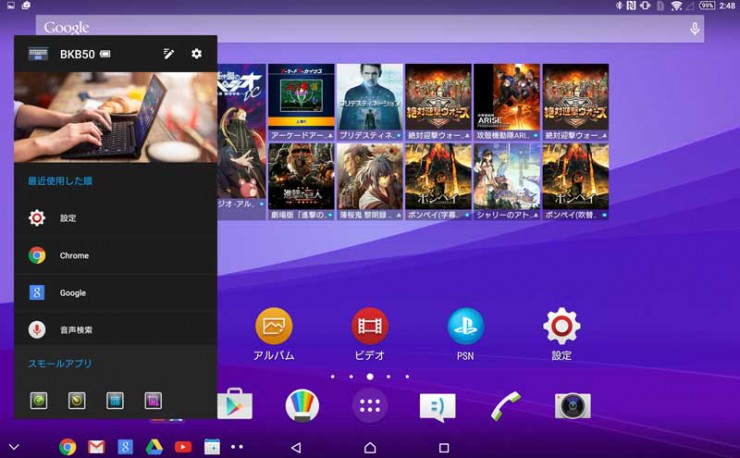Tap the スモールアプリ section heading

[60, 364]
